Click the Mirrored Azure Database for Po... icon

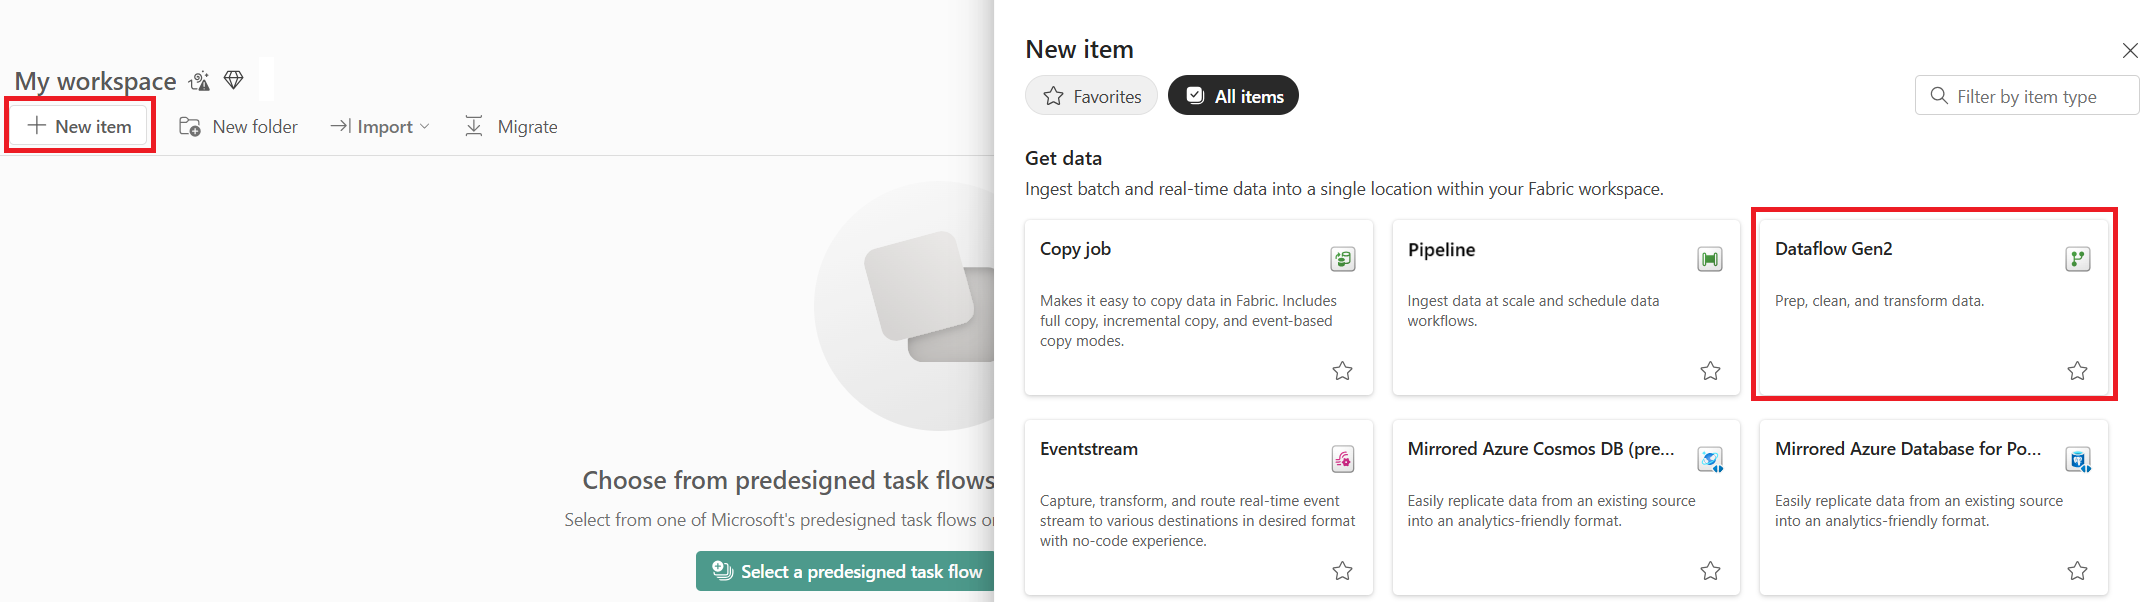(2078, 459)
